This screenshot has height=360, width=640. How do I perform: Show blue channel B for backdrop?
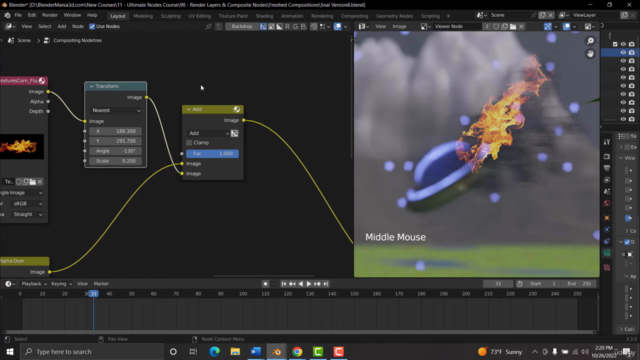[303, 27]
